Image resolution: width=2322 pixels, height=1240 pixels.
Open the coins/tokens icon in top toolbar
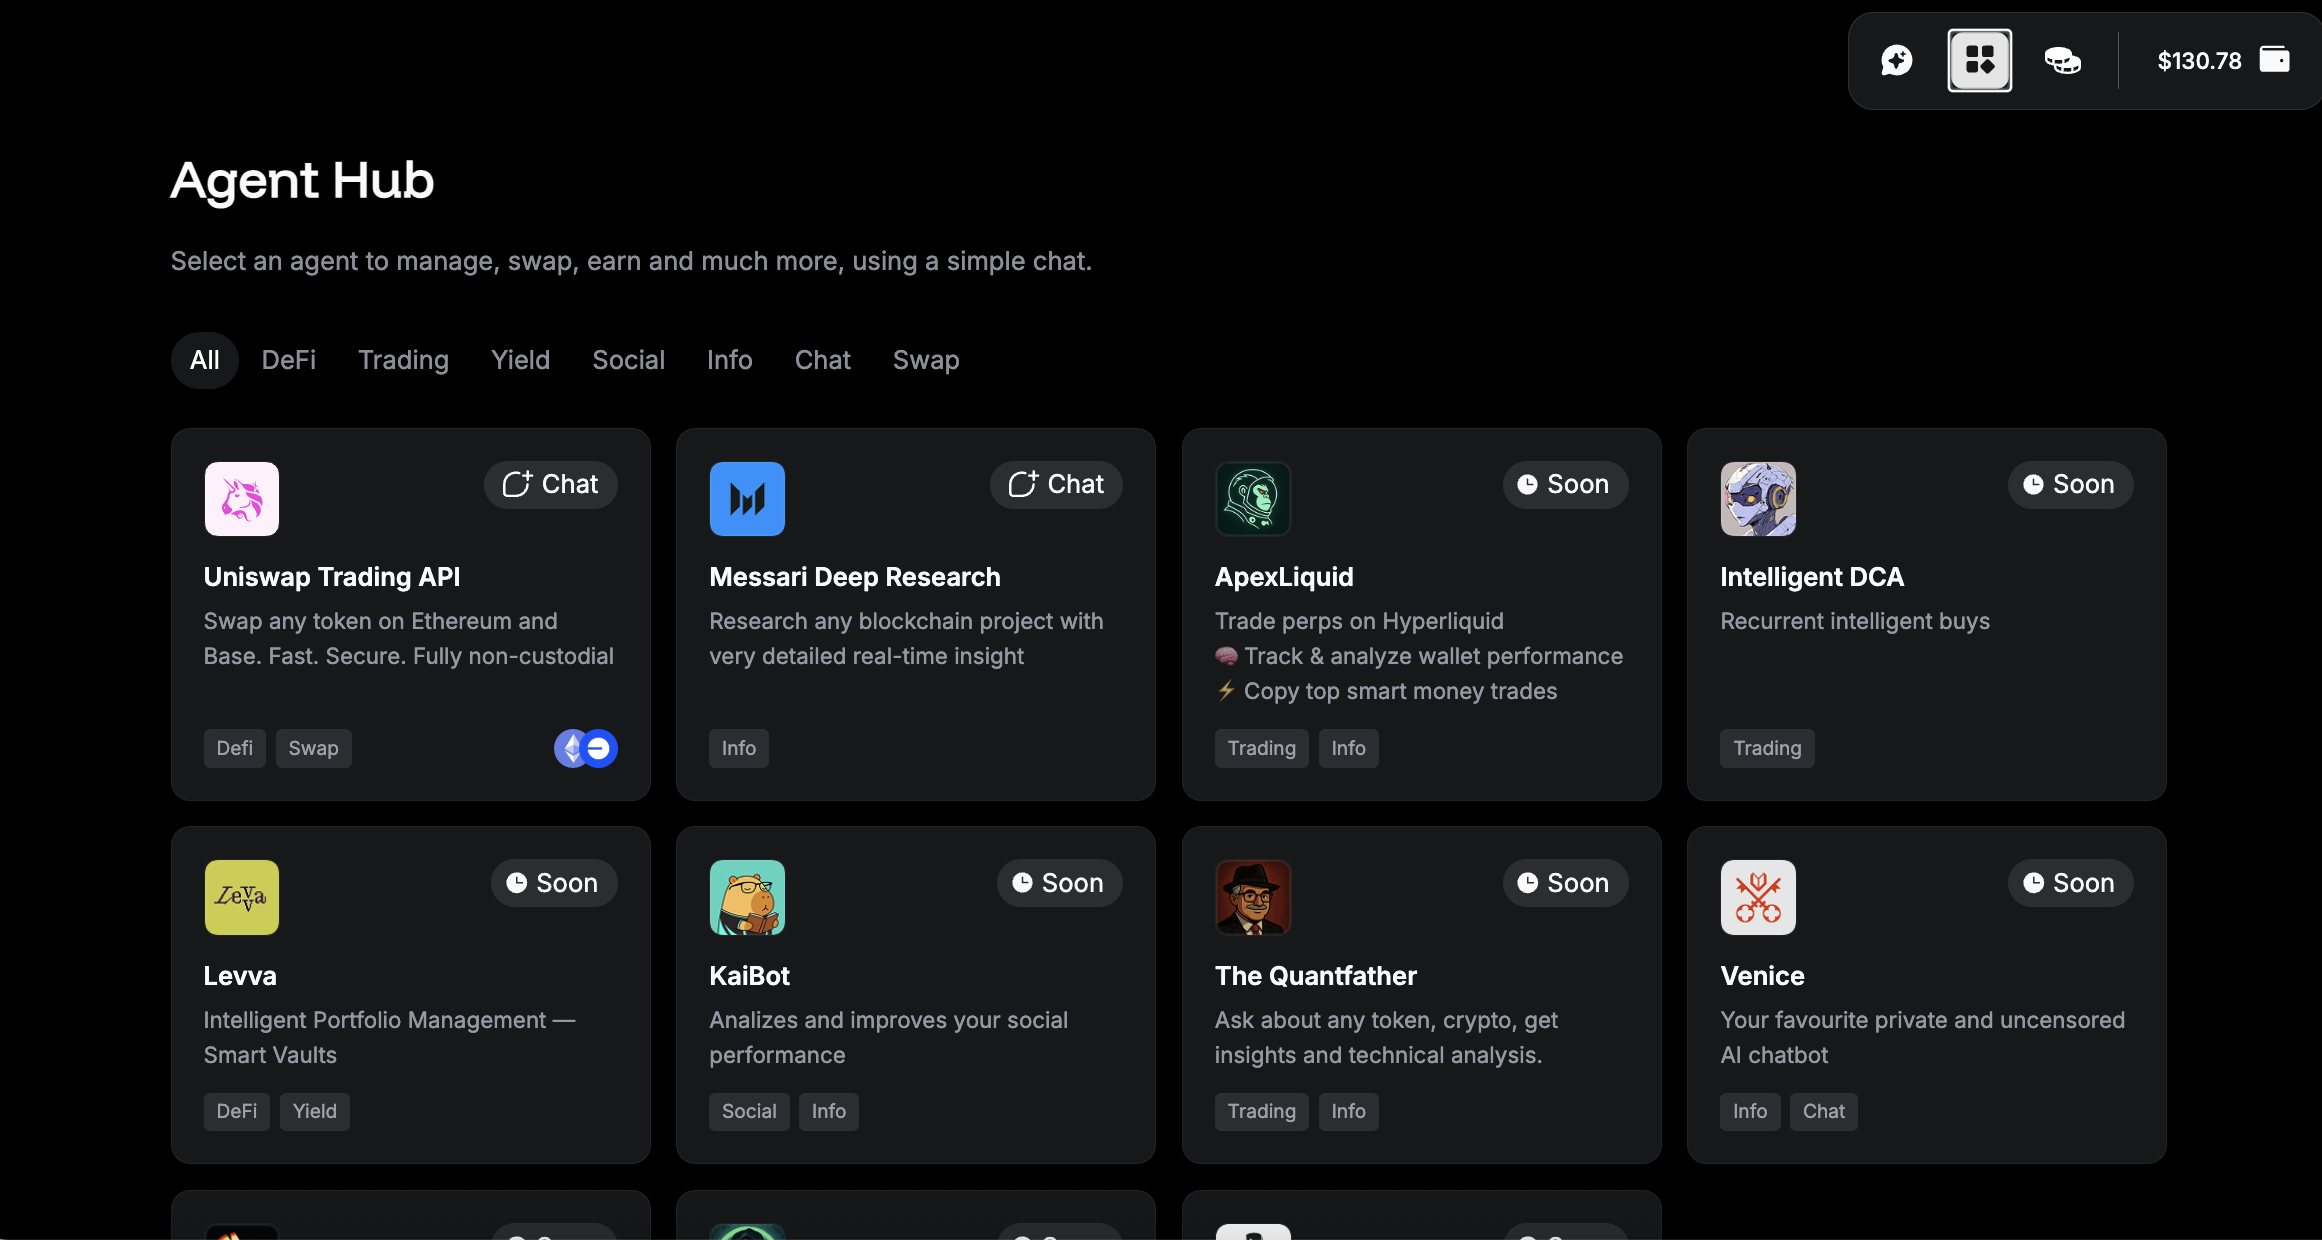[x=2063, y=60]
